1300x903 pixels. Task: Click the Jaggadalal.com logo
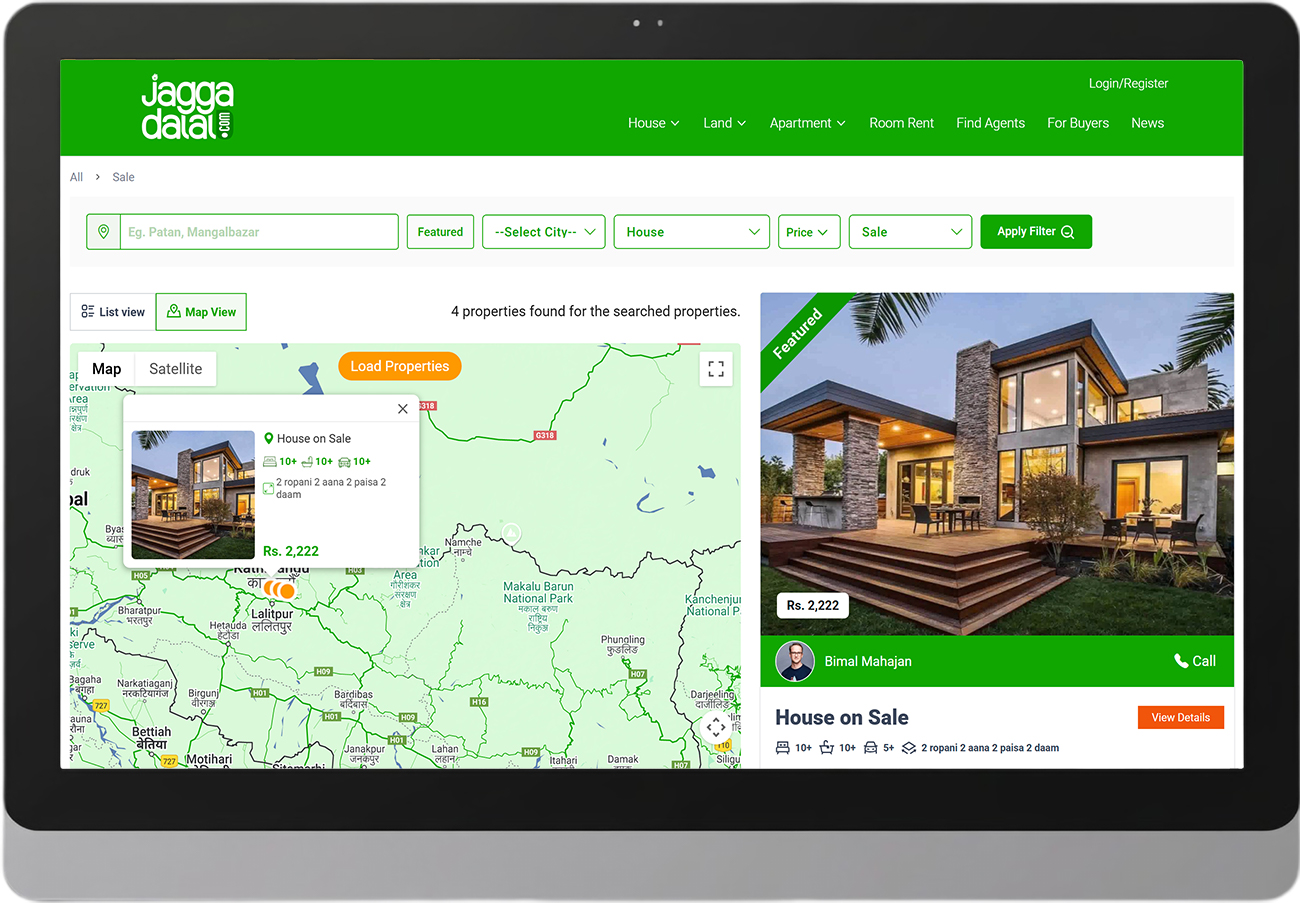(187, 107)
